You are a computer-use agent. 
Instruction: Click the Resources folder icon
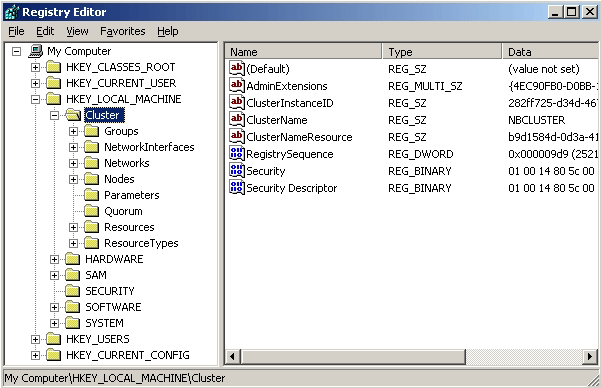92,227
